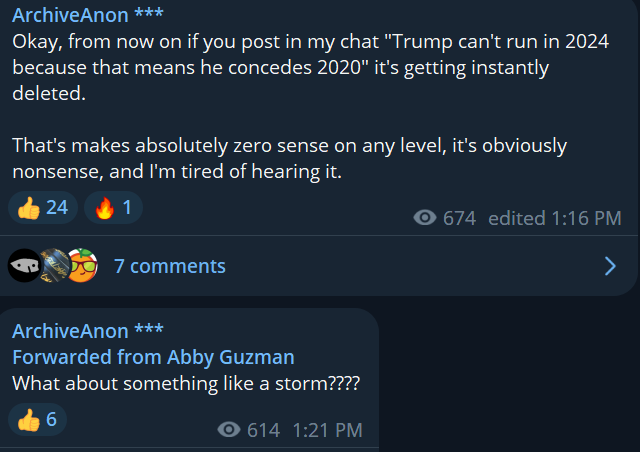Toggle the fire reaction showing 1
The image size is (640, 452).
[113, 207]
